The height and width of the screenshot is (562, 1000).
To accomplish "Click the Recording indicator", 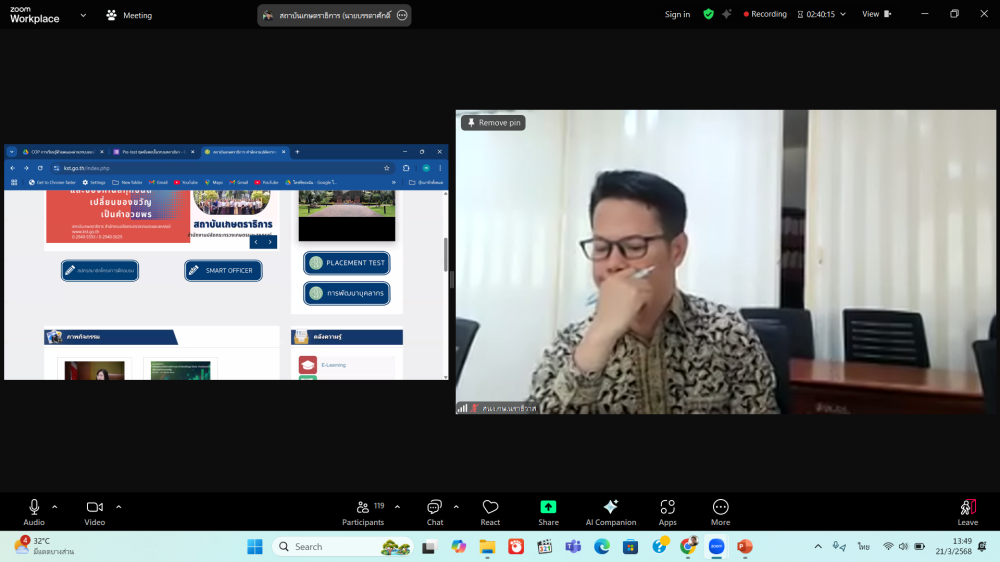I will 766,14.
